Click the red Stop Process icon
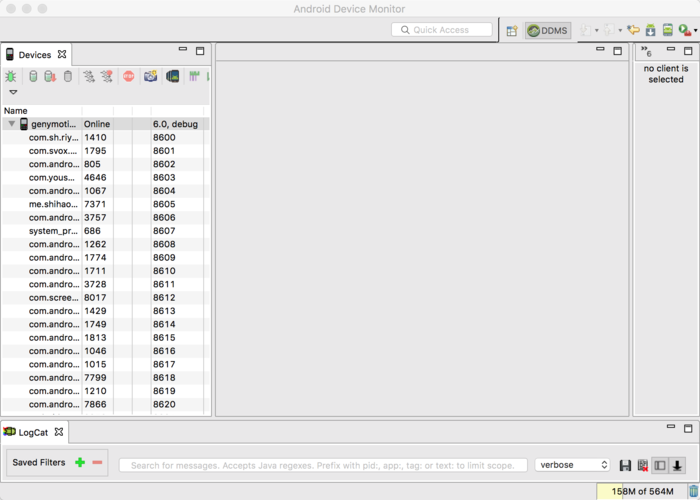The width and height of the screenshot is (700, 500). click(129, 76)
